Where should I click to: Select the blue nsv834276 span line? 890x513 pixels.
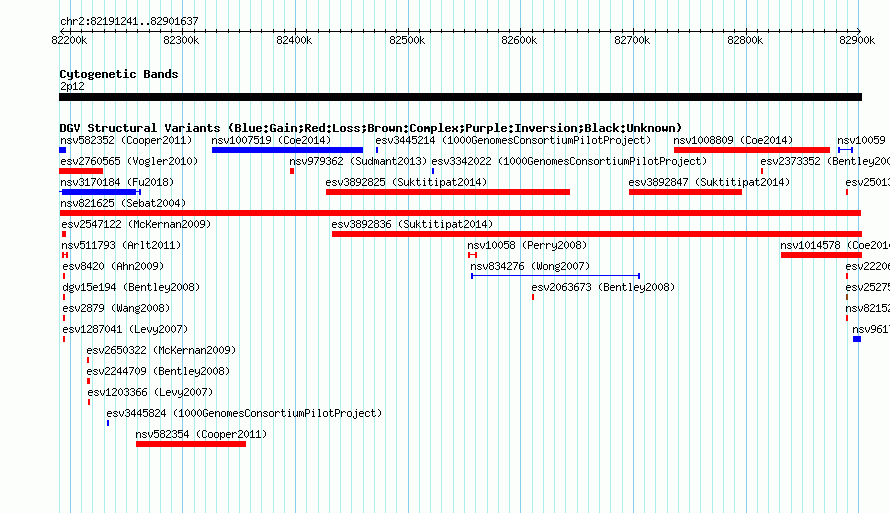(556, 276)
